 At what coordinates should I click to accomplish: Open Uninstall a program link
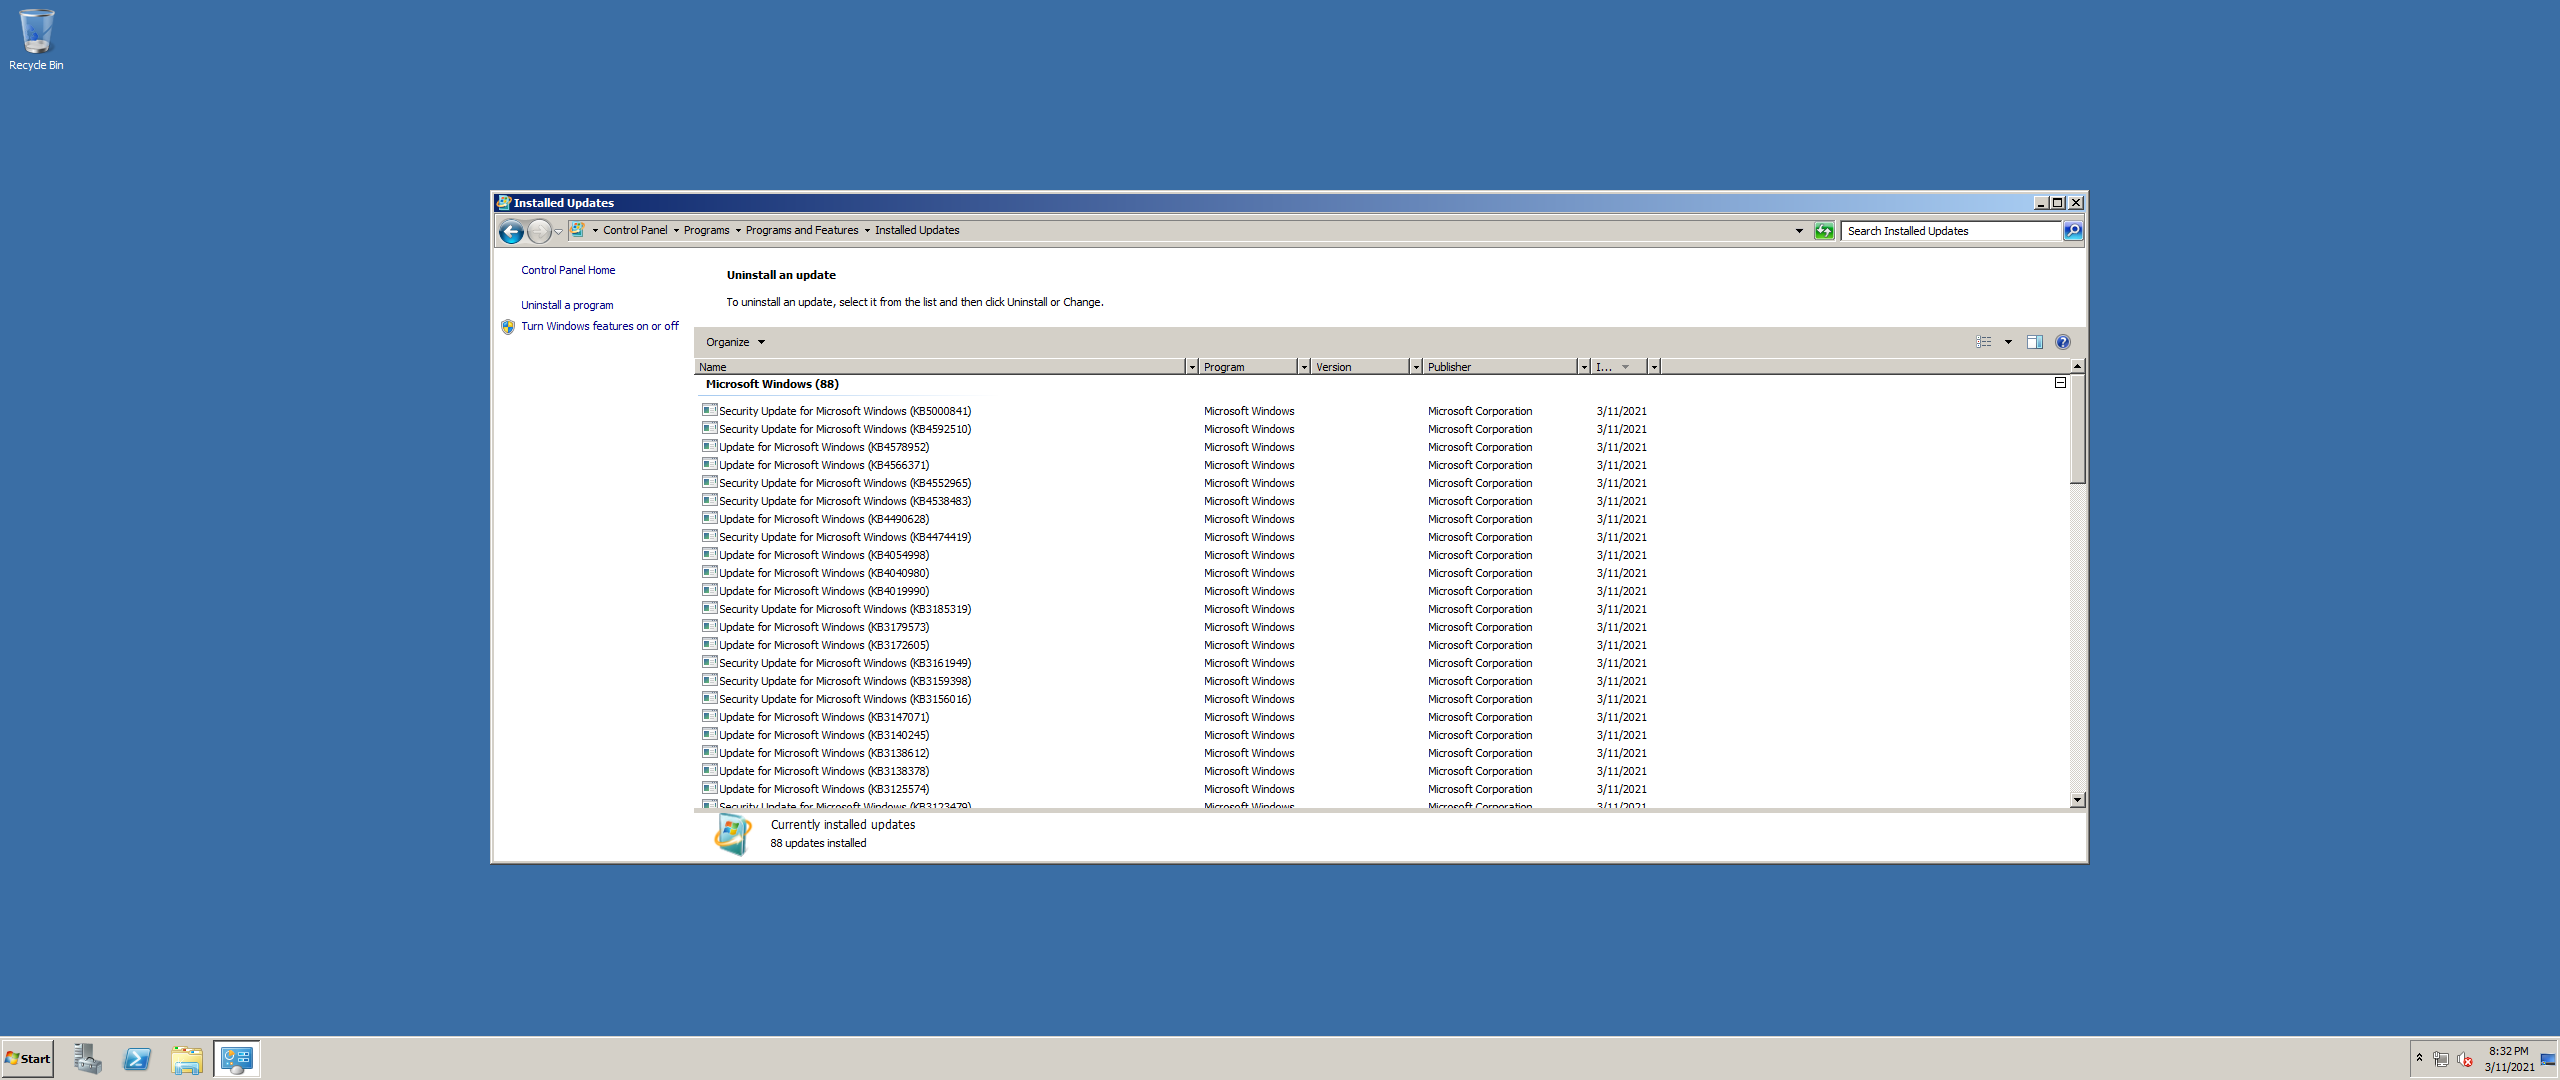[567, 305]
